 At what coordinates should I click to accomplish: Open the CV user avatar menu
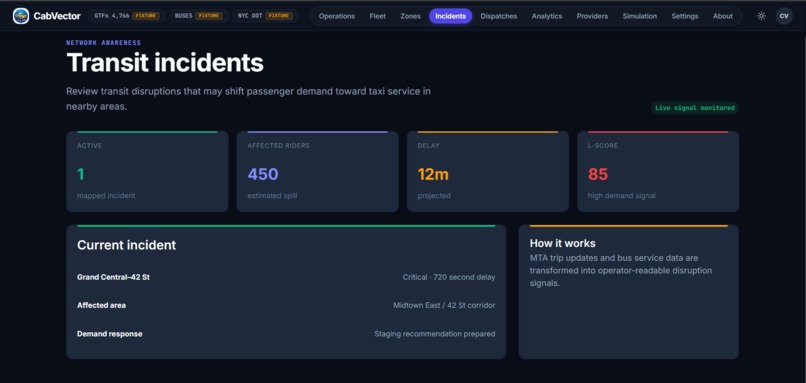784,16
